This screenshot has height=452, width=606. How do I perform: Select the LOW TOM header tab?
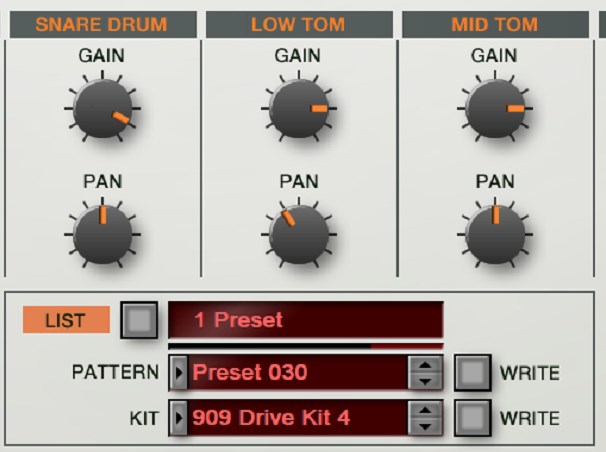tap(298, 24)
